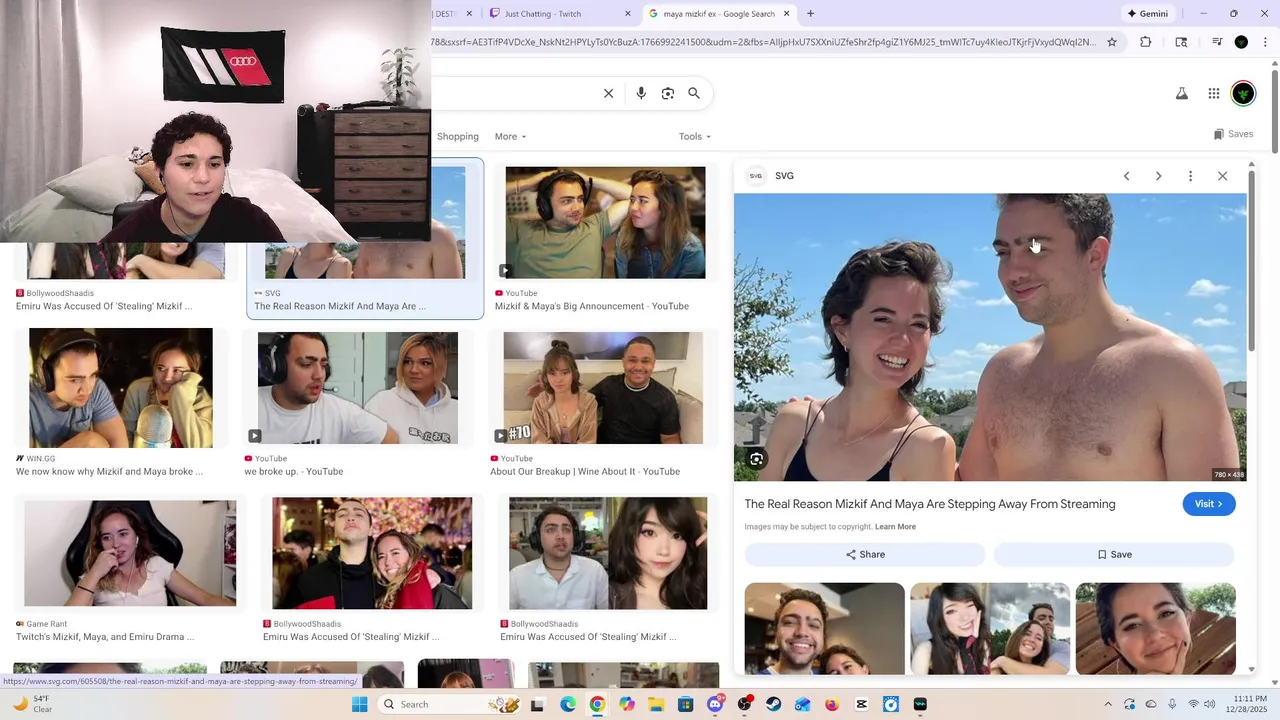Open Discord from taskbar
Viewport: 1280px width, 720px height.
715,704
